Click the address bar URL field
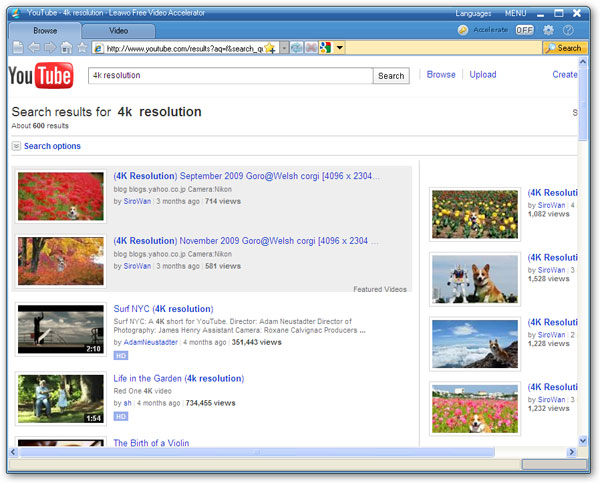600x483 pixels. (x=184, y=48)
